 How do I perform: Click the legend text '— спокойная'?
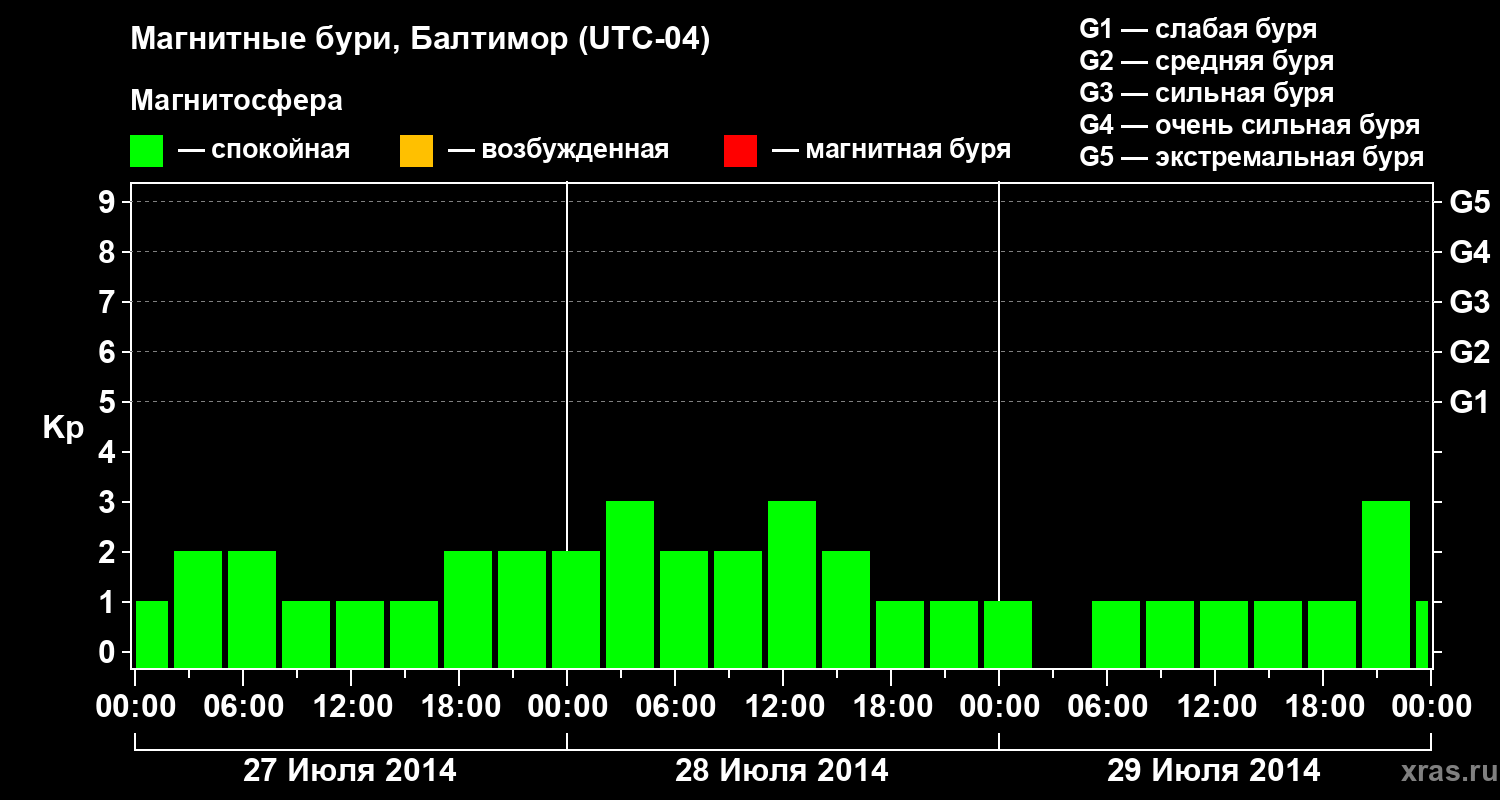[x=264, y=151]
